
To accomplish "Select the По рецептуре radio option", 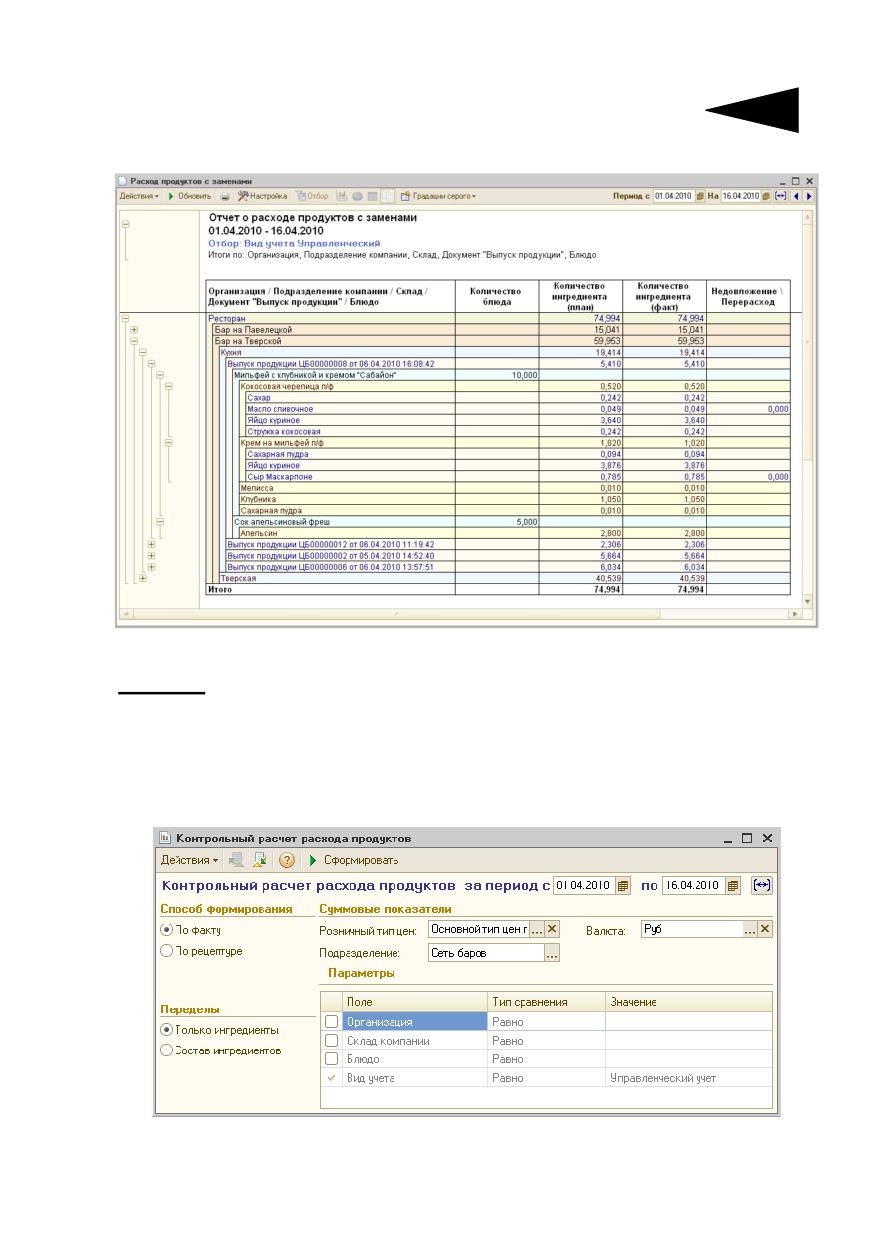I will pyautogui.click(x=201, y=952).
